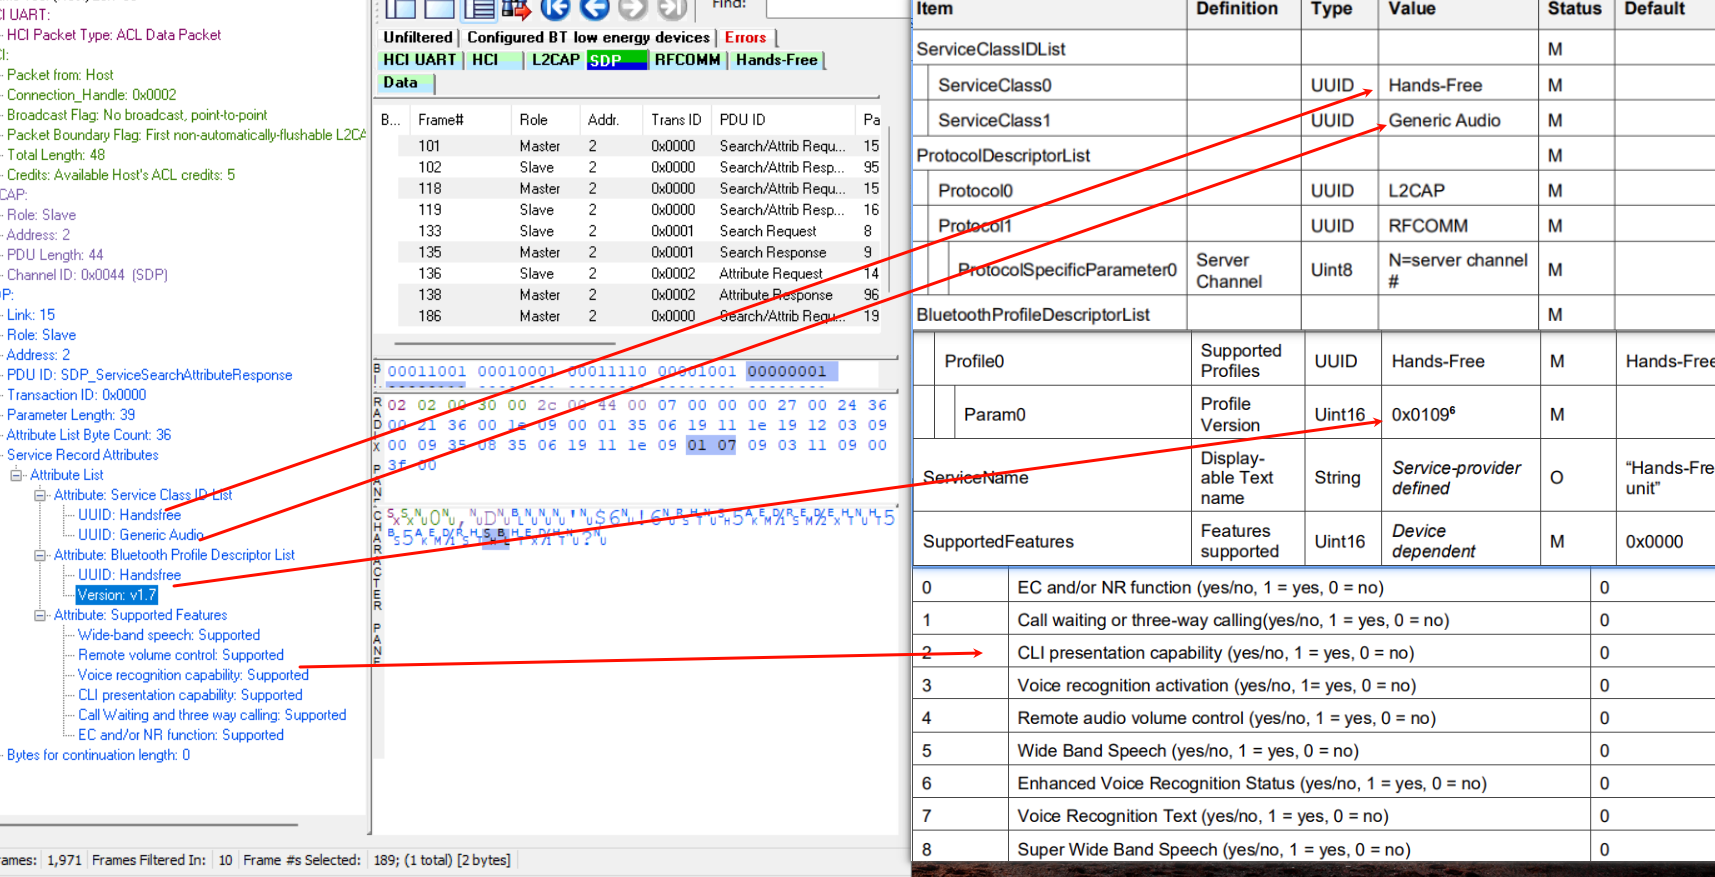Screen dimensions: 1715x877
Task: Collapse the Attribute List tree node
Action: (17, 475)
